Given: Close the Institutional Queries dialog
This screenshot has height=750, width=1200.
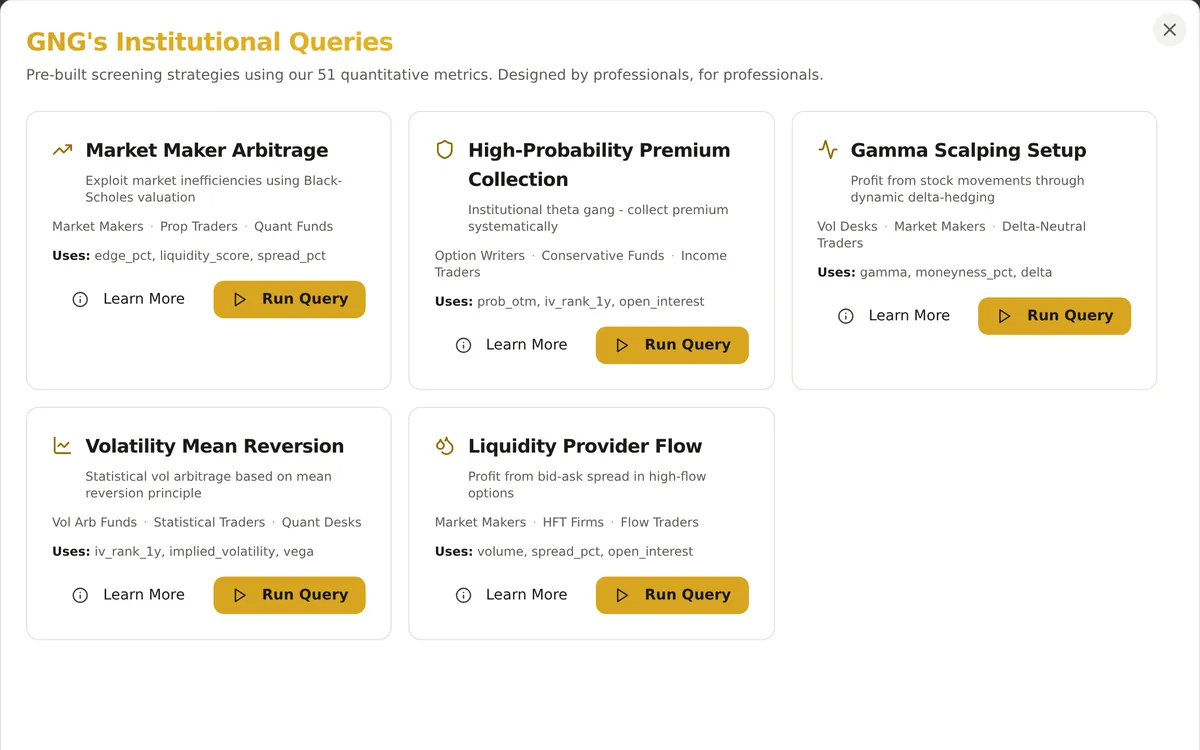Looking at the screenshot, I should (x=1169, y=30).
